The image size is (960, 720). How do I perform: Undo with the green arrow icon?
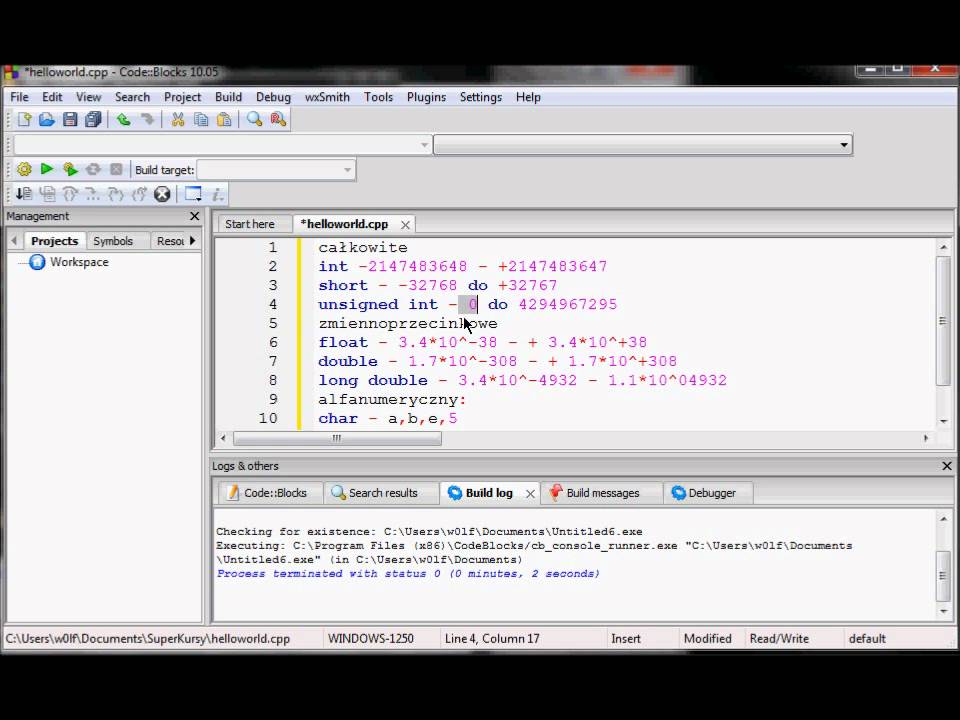point(124,119)
